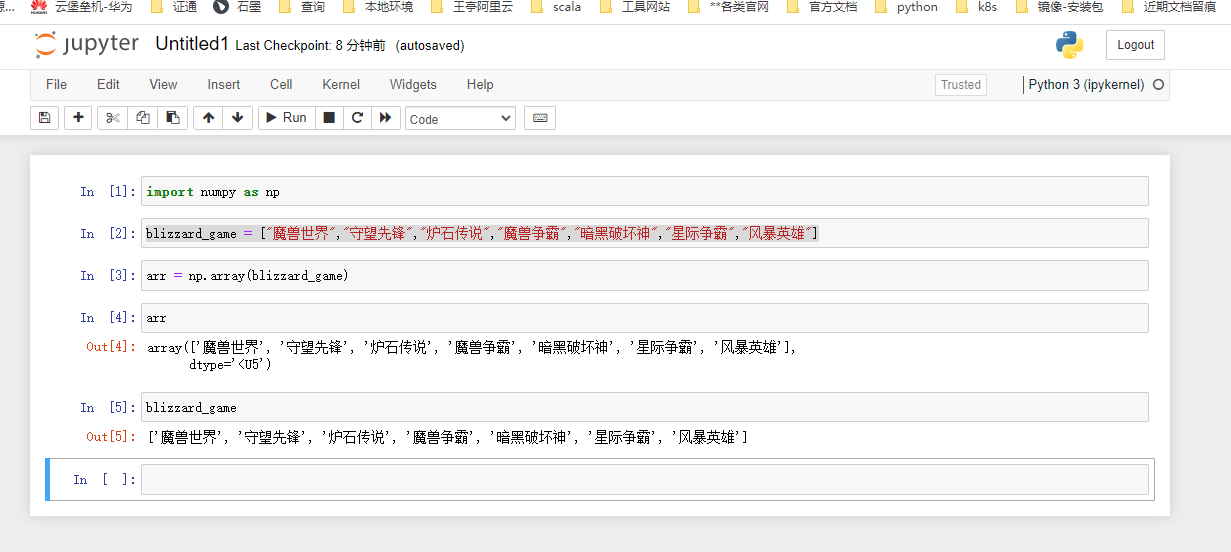Viewport: 1231px width, 552px height.
Task: Open the Kernel menu
Action: click(341, 85)
